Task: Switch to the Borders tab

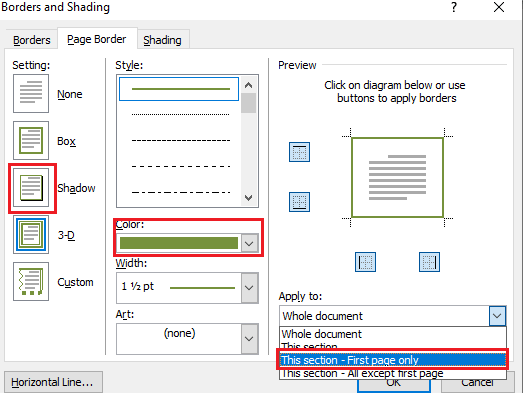Action: tap(32, 40)
